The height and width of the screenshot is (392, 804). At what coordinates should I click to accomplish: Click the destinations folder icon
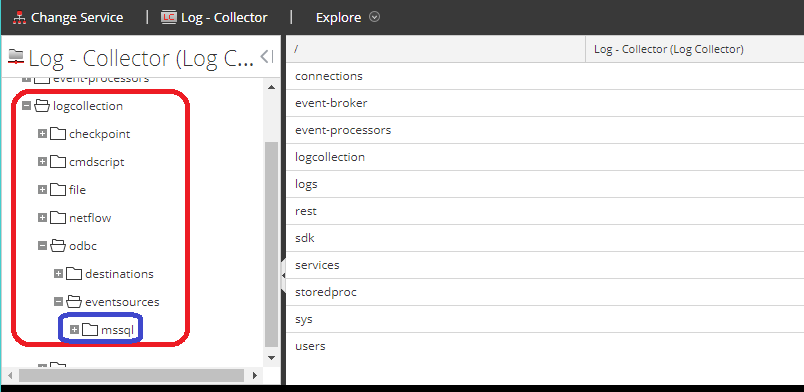(74, 274)
